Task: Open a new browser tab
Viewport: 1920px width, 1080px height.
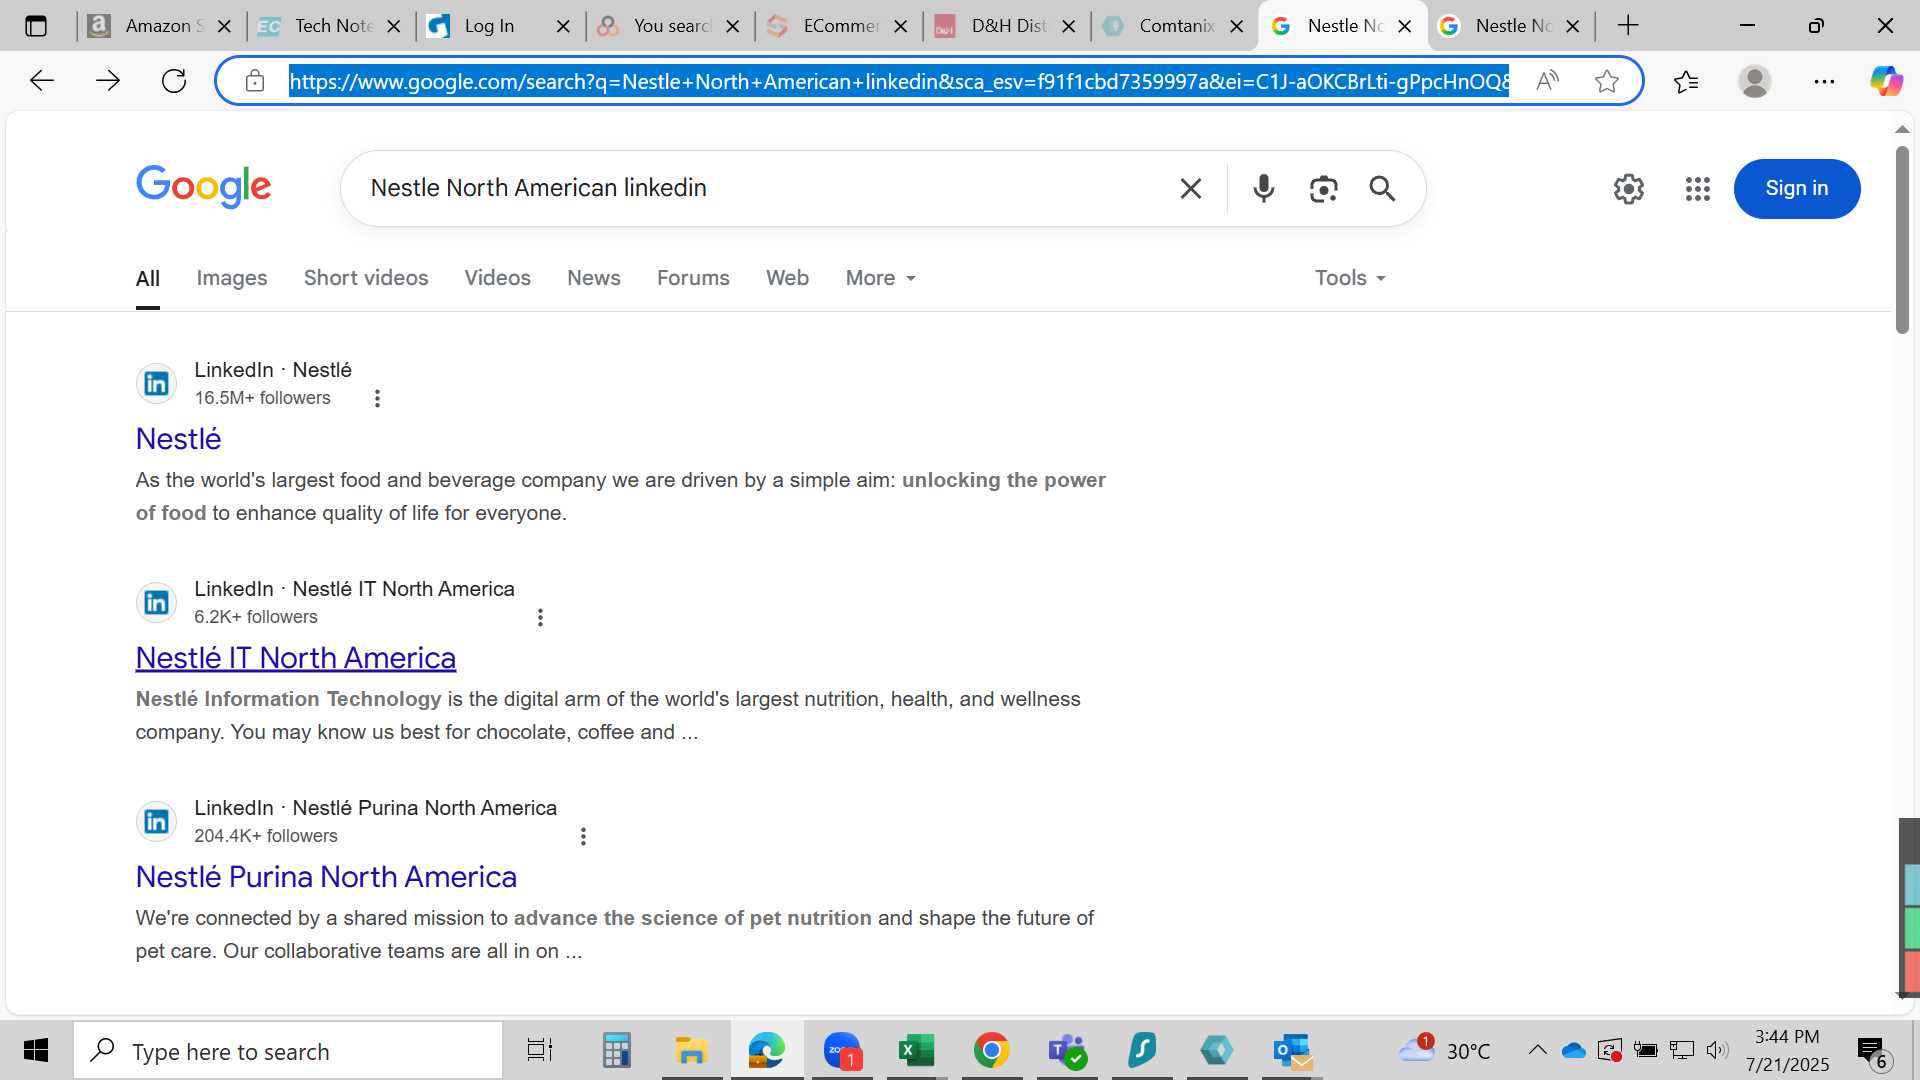Action: tap(1628, 26)
